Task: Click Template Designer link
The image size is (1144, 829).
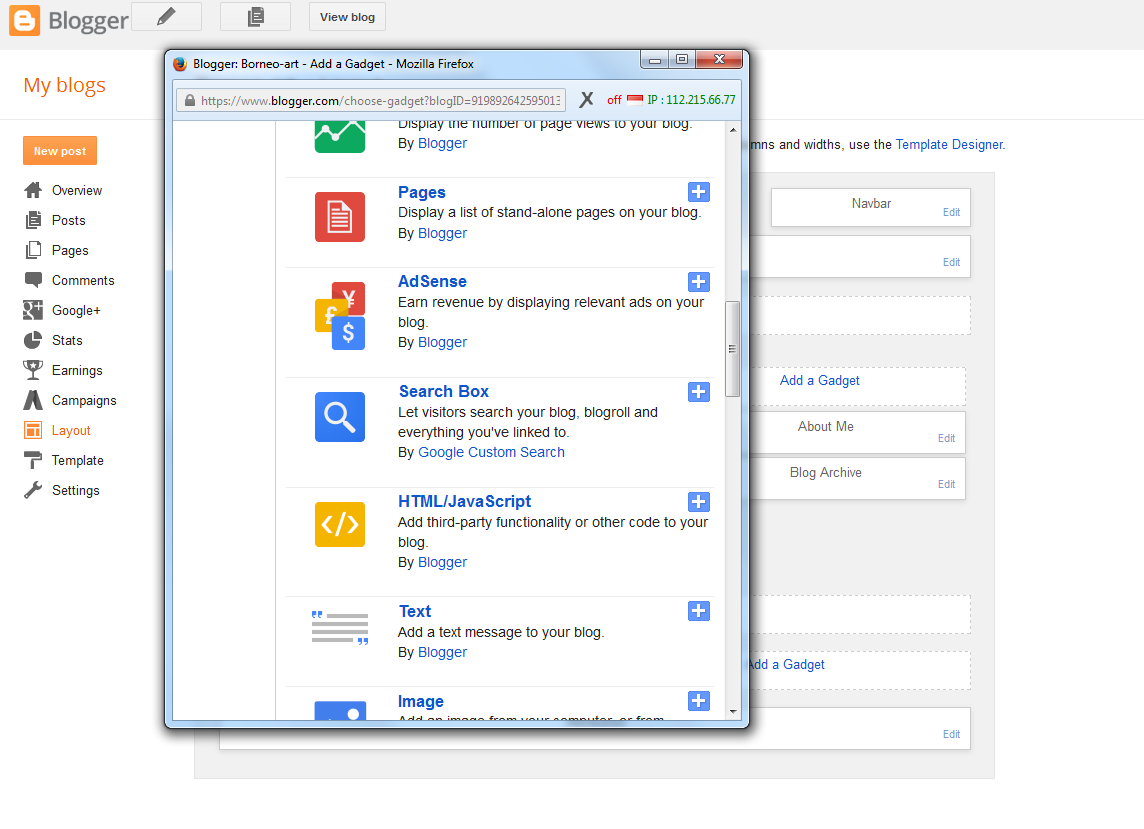Action: 949,144
